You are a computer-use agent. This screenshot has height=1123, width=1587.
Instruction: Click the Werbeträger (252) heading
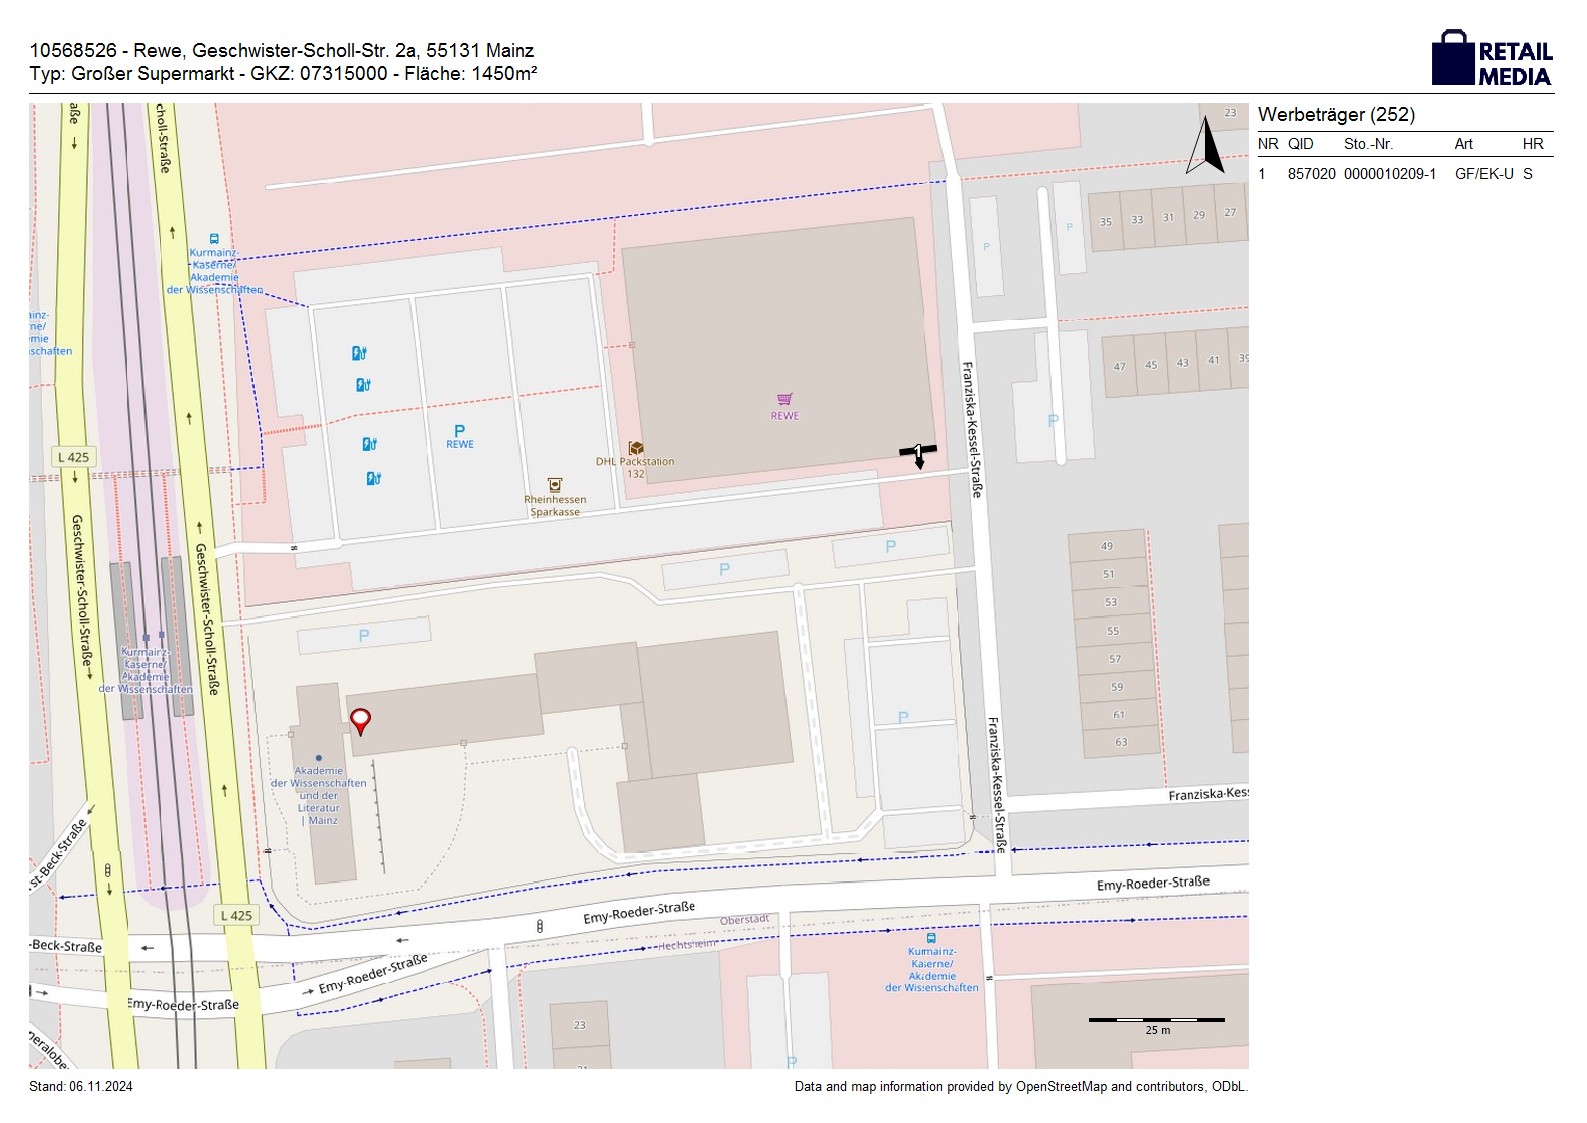1336,115
